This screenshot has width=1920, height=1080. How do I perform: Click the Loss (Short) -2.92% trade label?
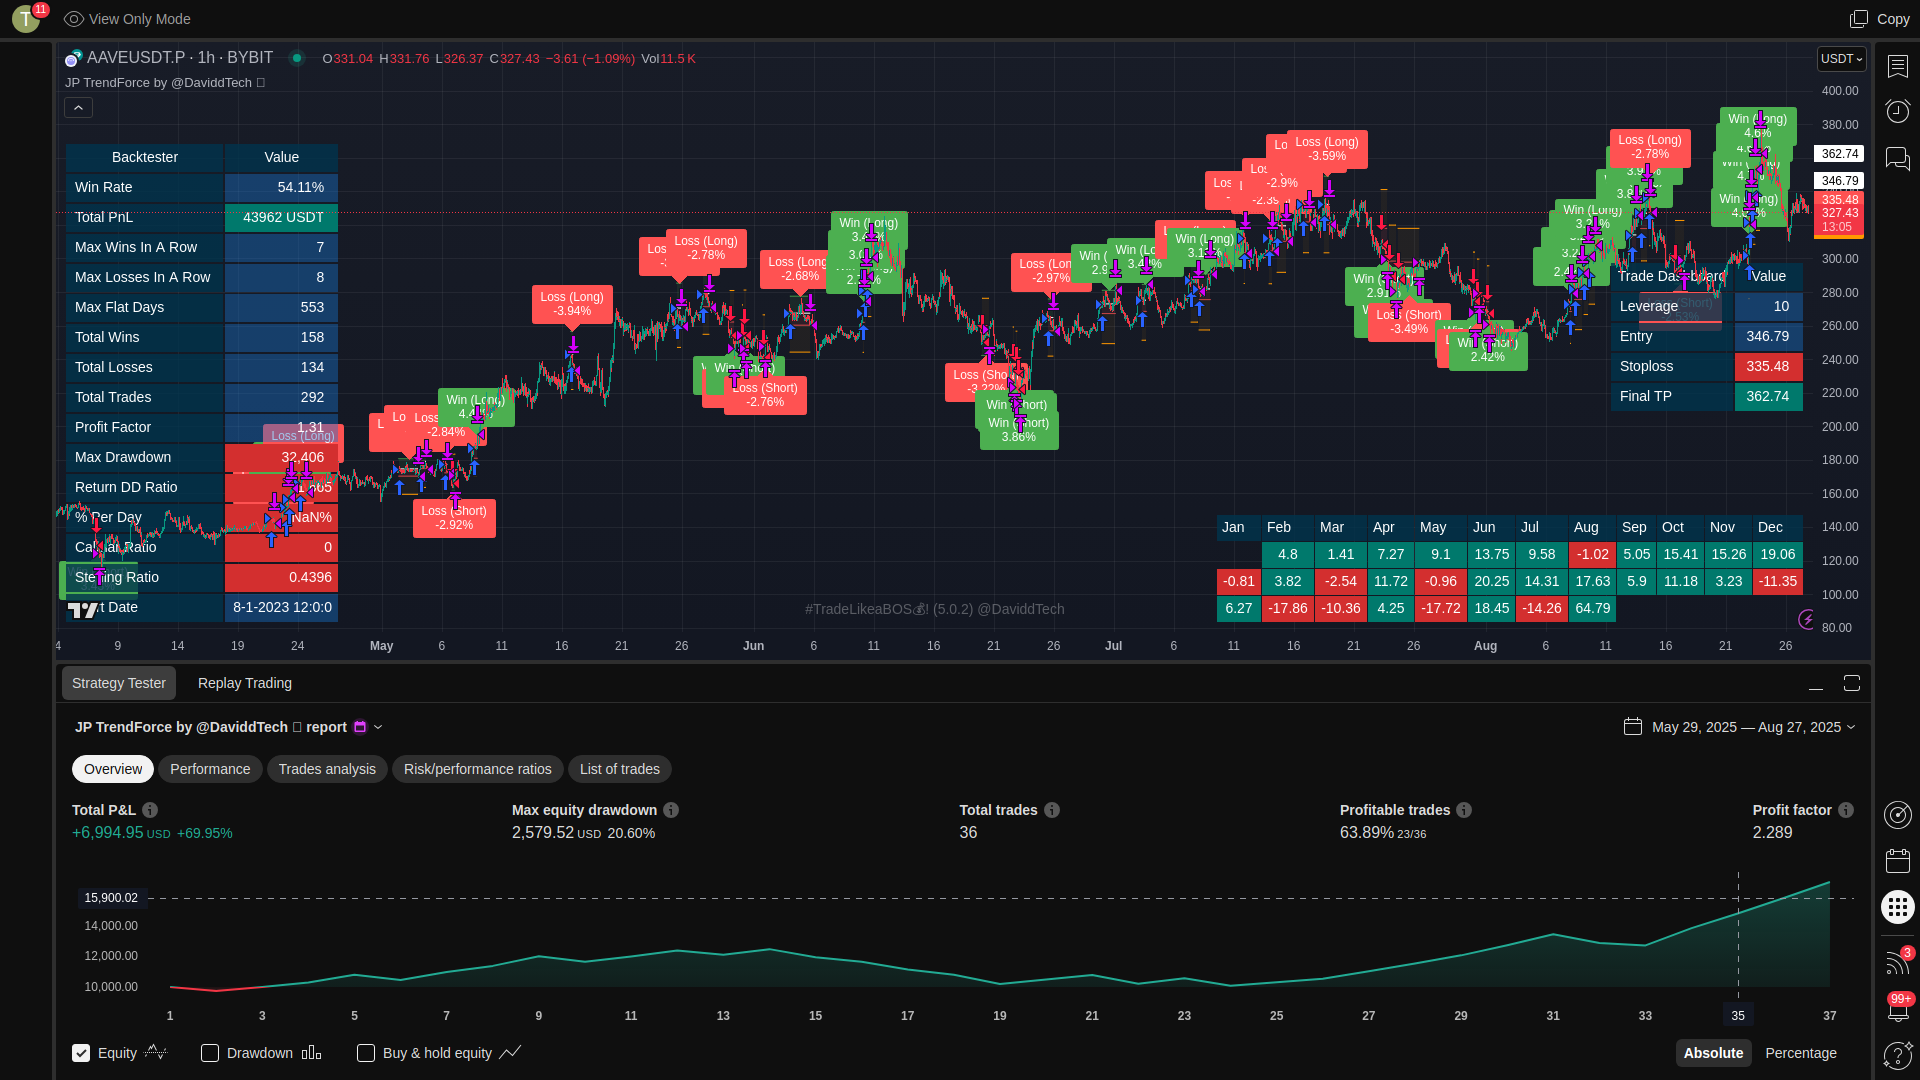pos(454,518)
